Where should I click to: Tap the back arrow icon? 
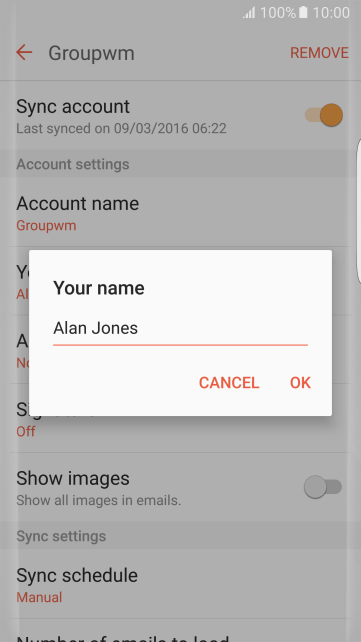[24, 52]
